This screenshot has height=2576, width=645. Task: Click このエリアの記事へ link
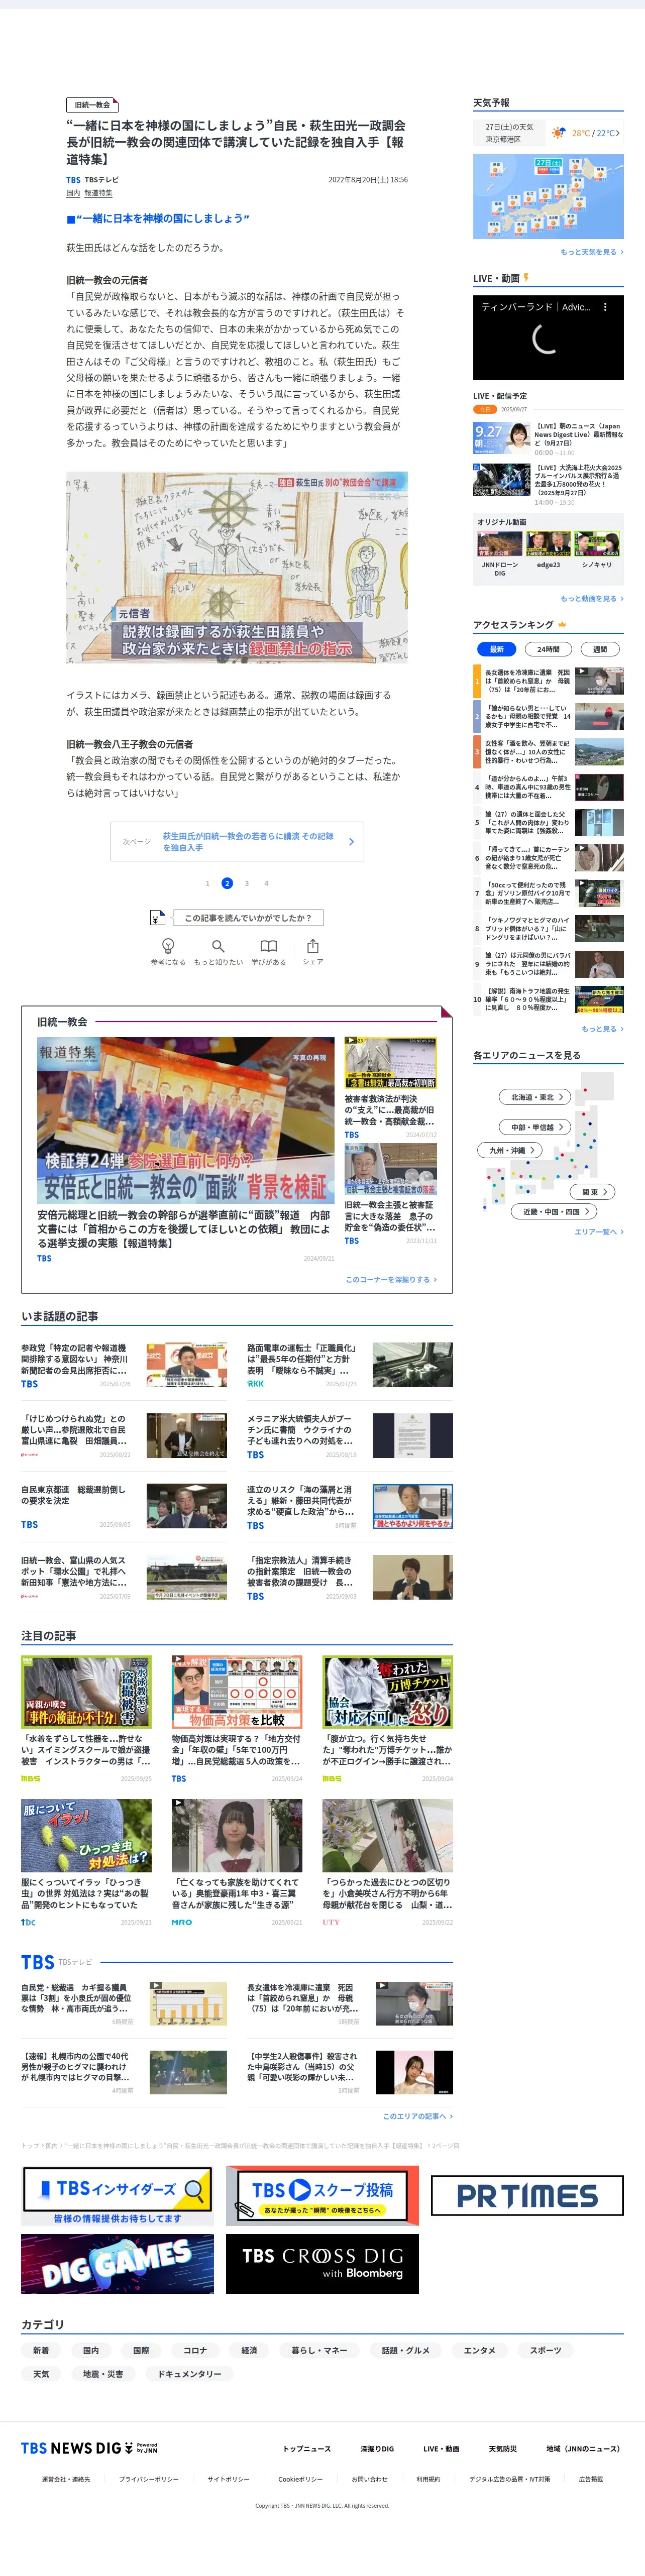pos(417,2116)
